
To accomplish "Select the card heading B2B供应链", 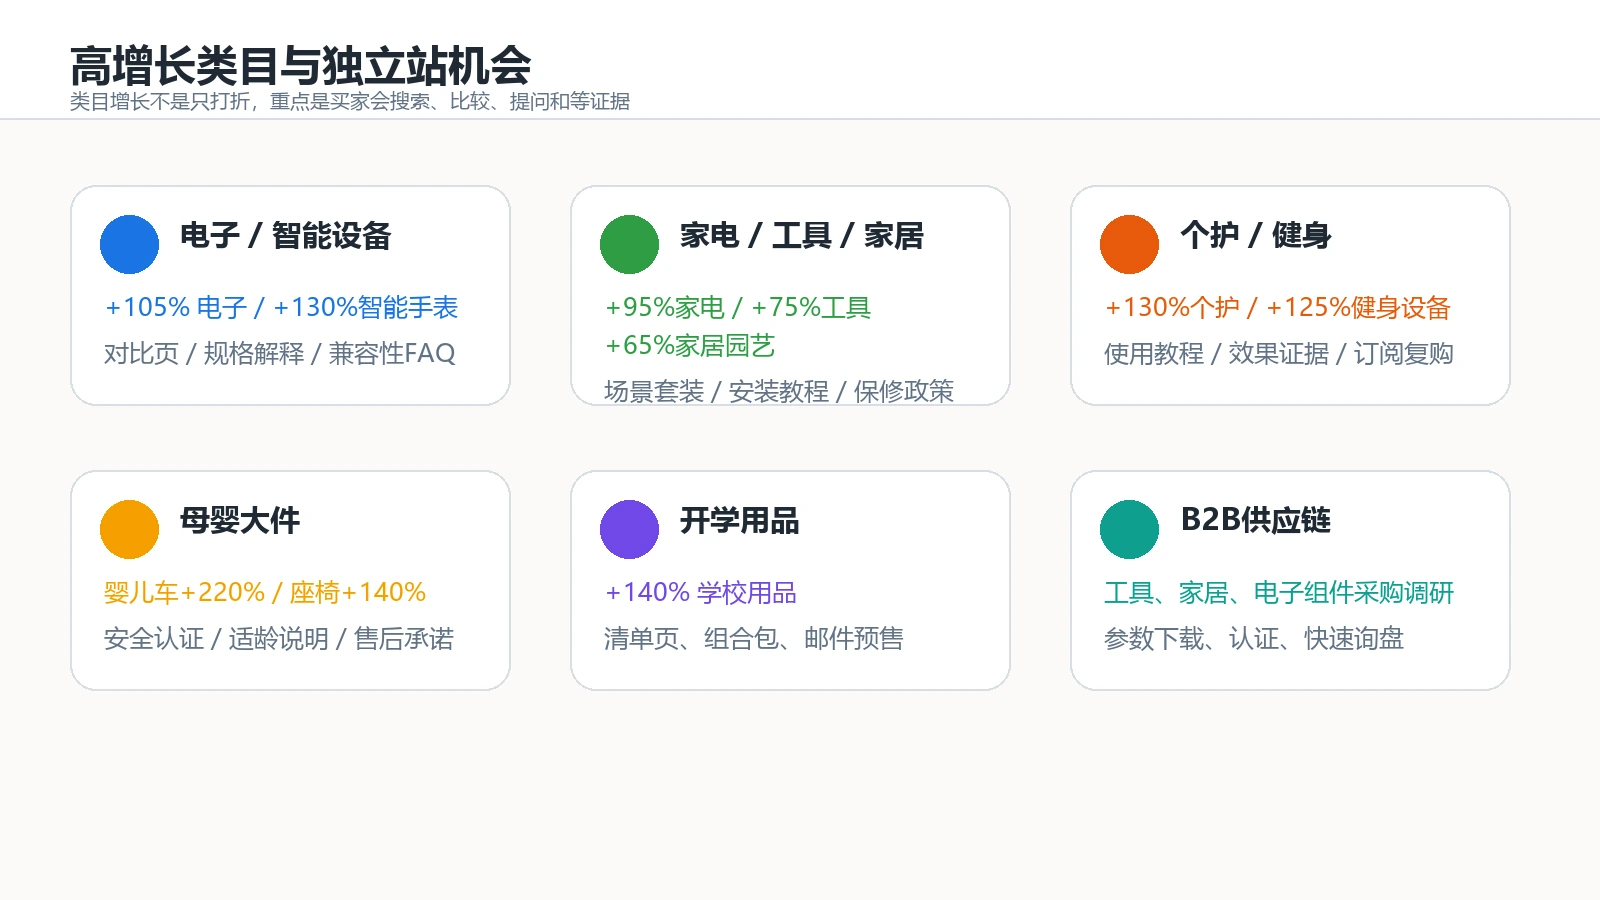I will 1255,521.
